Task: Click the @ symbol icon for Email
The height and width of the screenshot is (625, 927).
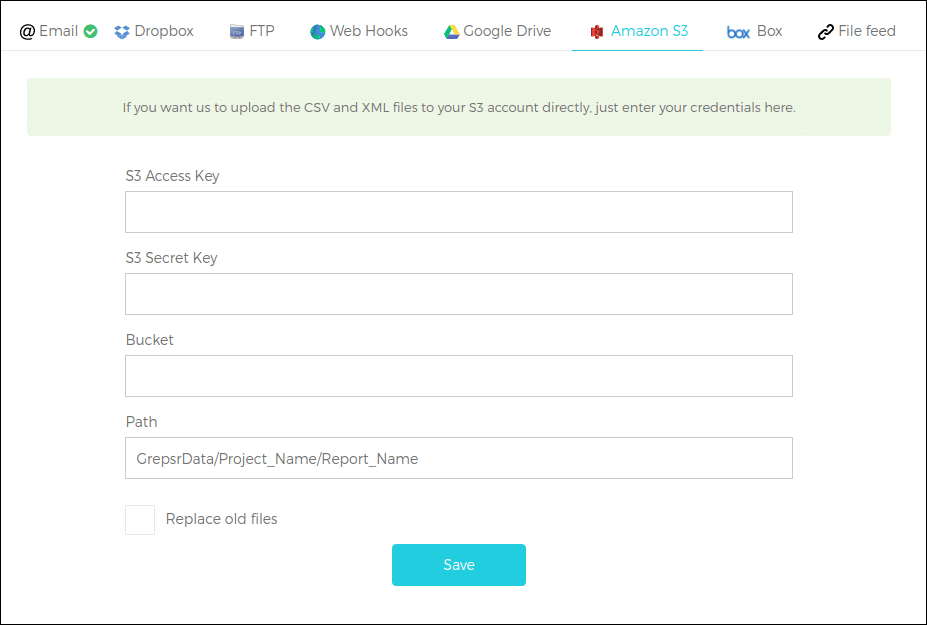Action: pyautogui.click(x=27, y=31)
